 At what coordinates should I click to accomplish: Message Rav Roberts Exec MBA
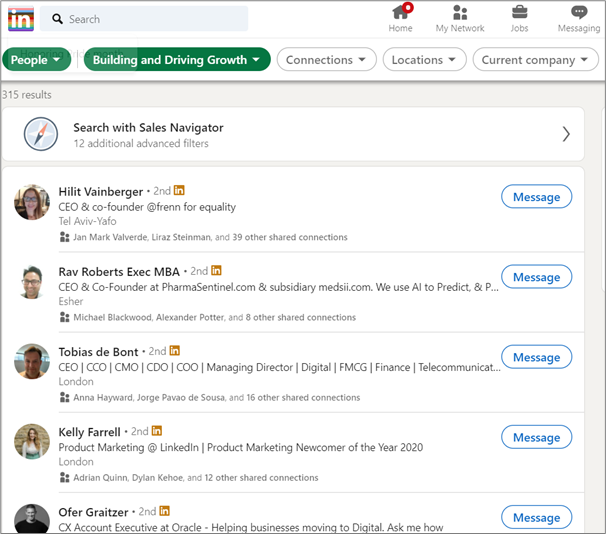536,277
